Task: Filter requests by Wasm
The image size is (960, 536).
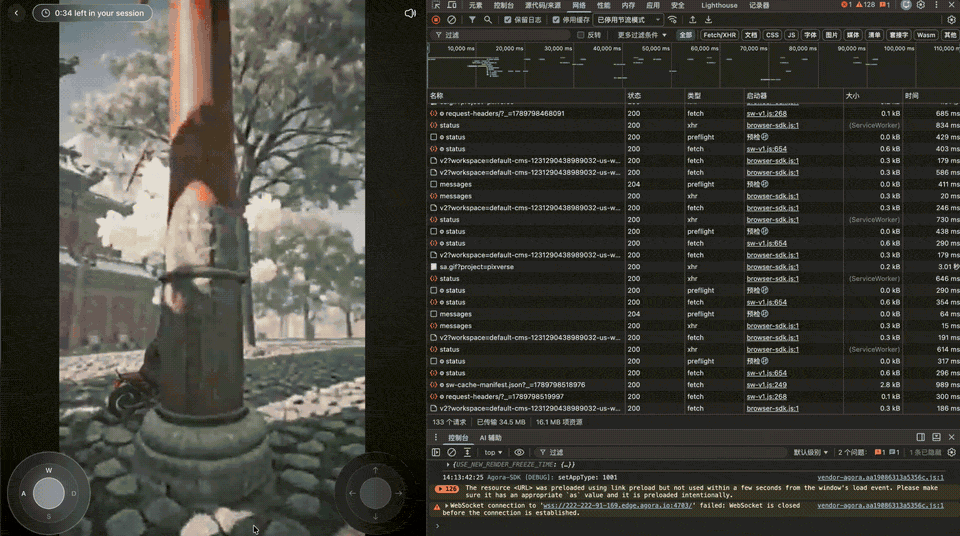Action: coord(926,35)
